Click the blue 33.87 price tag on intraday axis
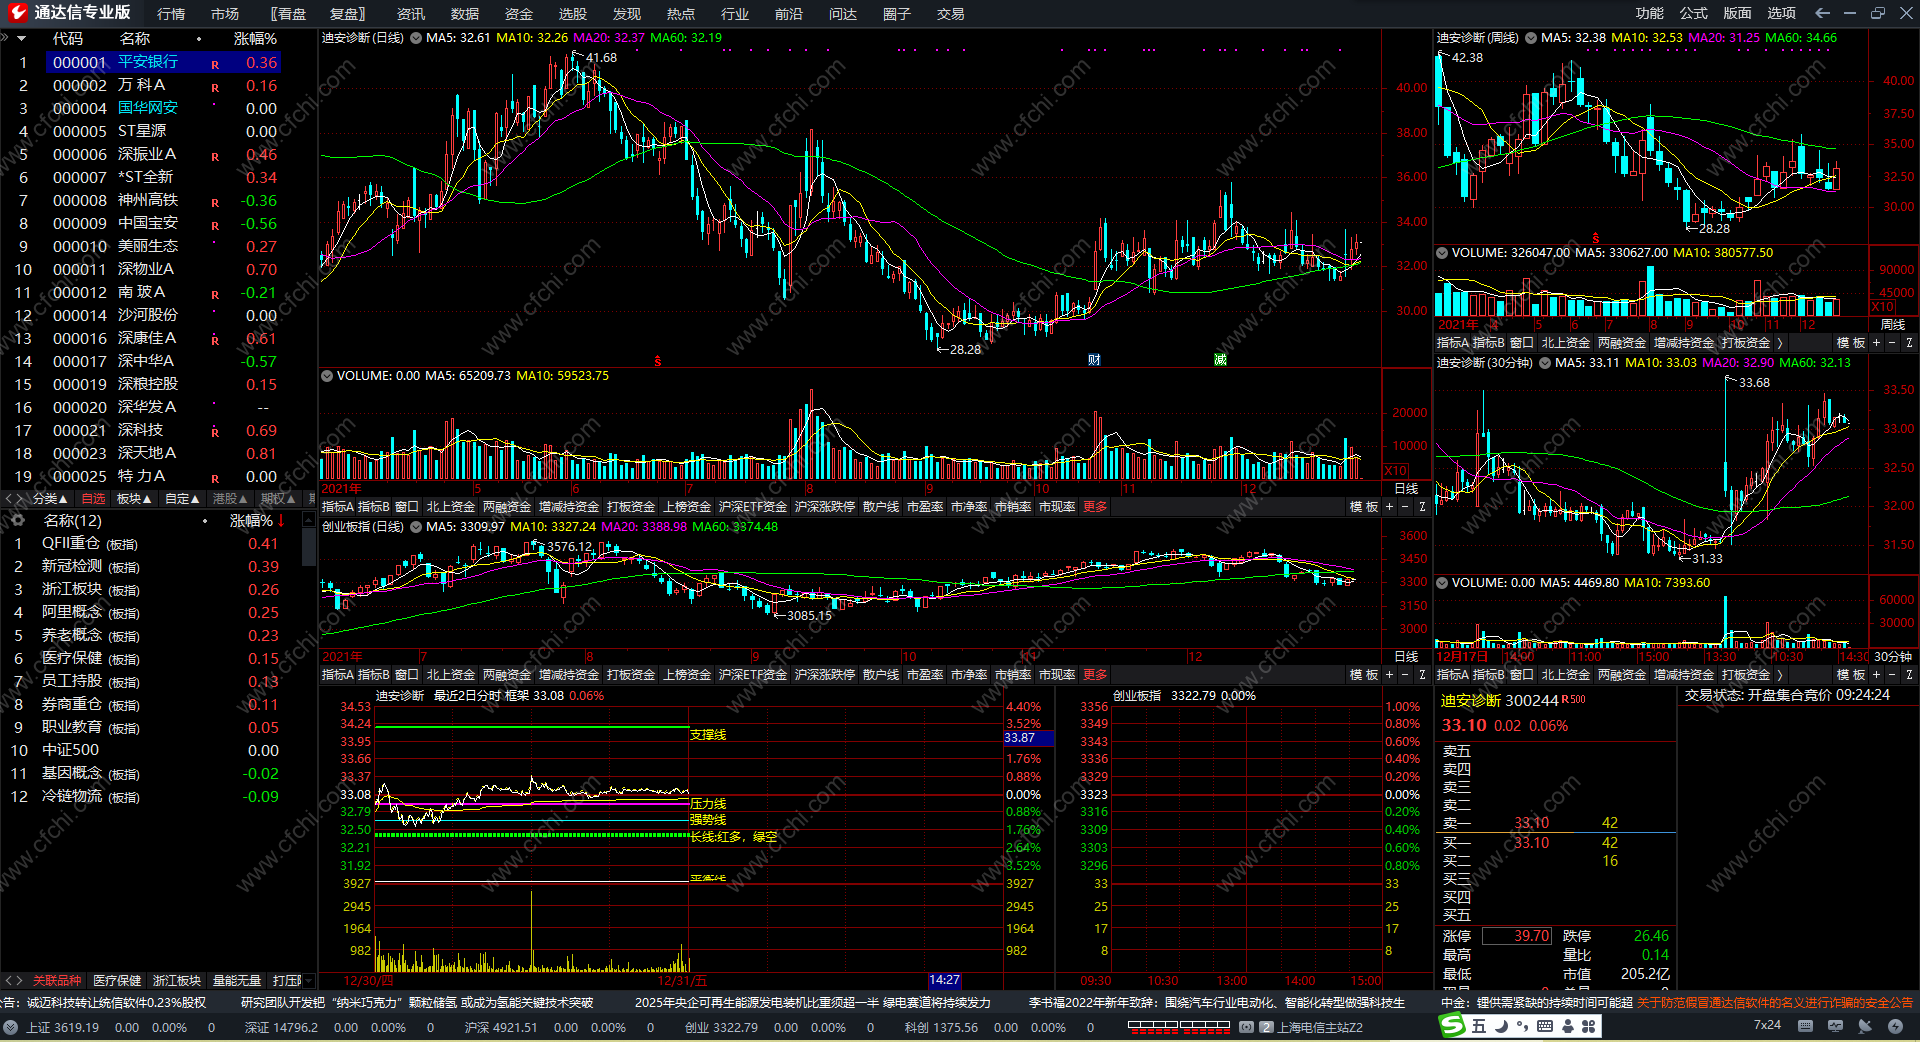 point(1027,738)
